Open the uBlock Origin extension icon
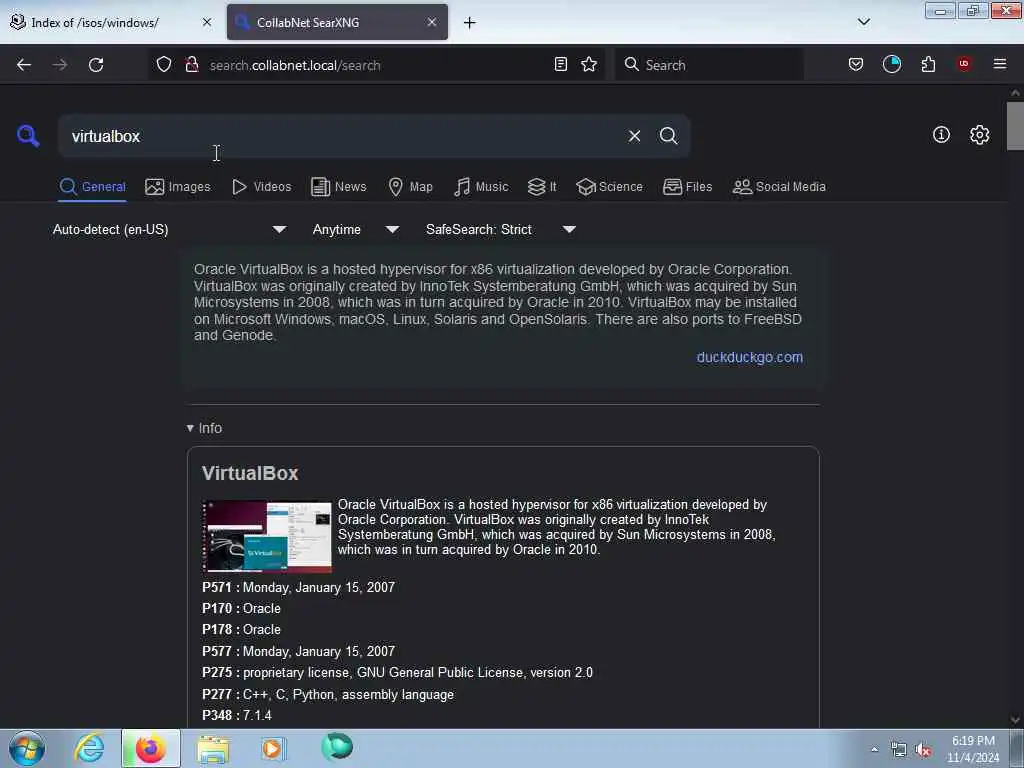The height and width of the screenshot is (768, 1024). (964, 64)
